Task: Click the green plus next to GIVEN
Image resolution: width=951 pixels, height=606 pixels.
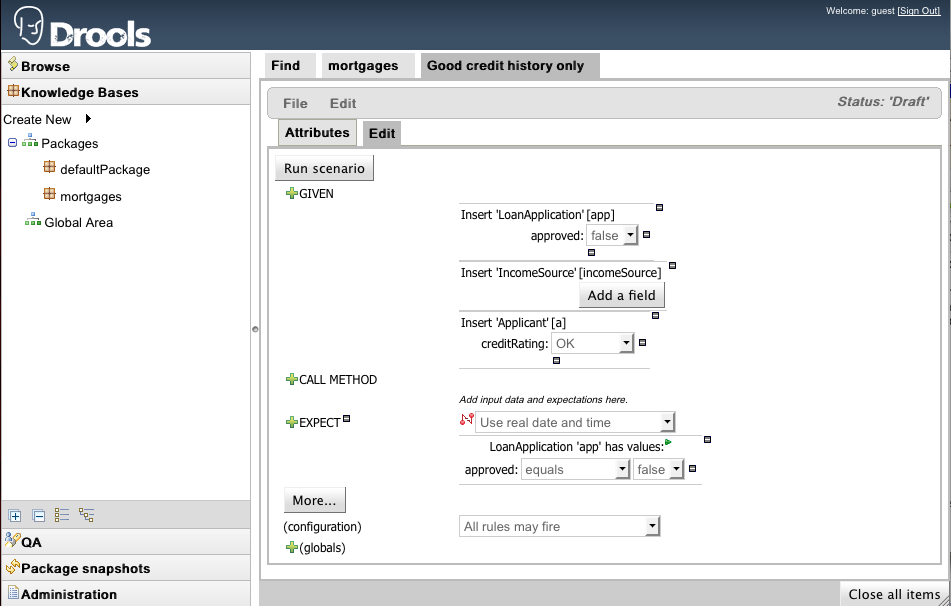Action: (292, 194)
